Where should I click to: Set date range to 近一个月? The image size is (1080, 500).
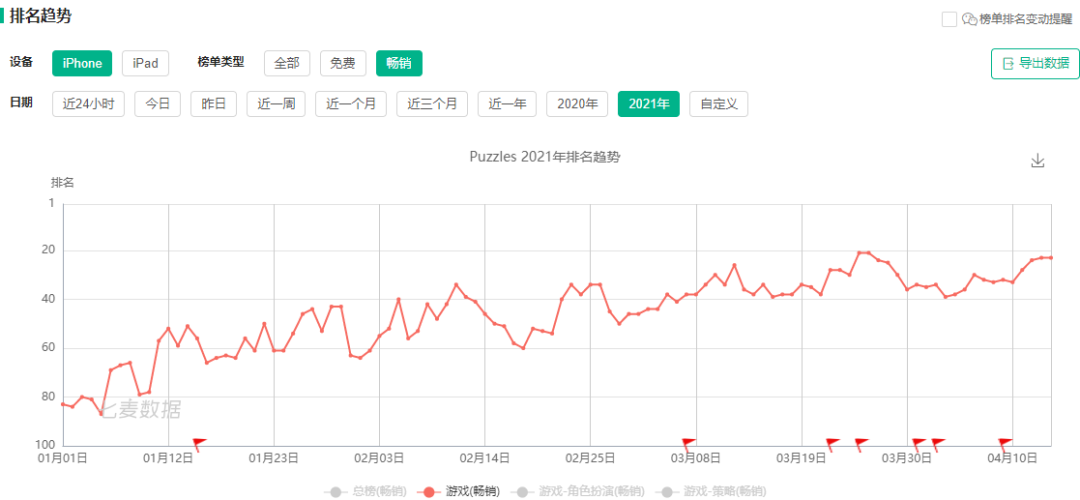(351, 104)
